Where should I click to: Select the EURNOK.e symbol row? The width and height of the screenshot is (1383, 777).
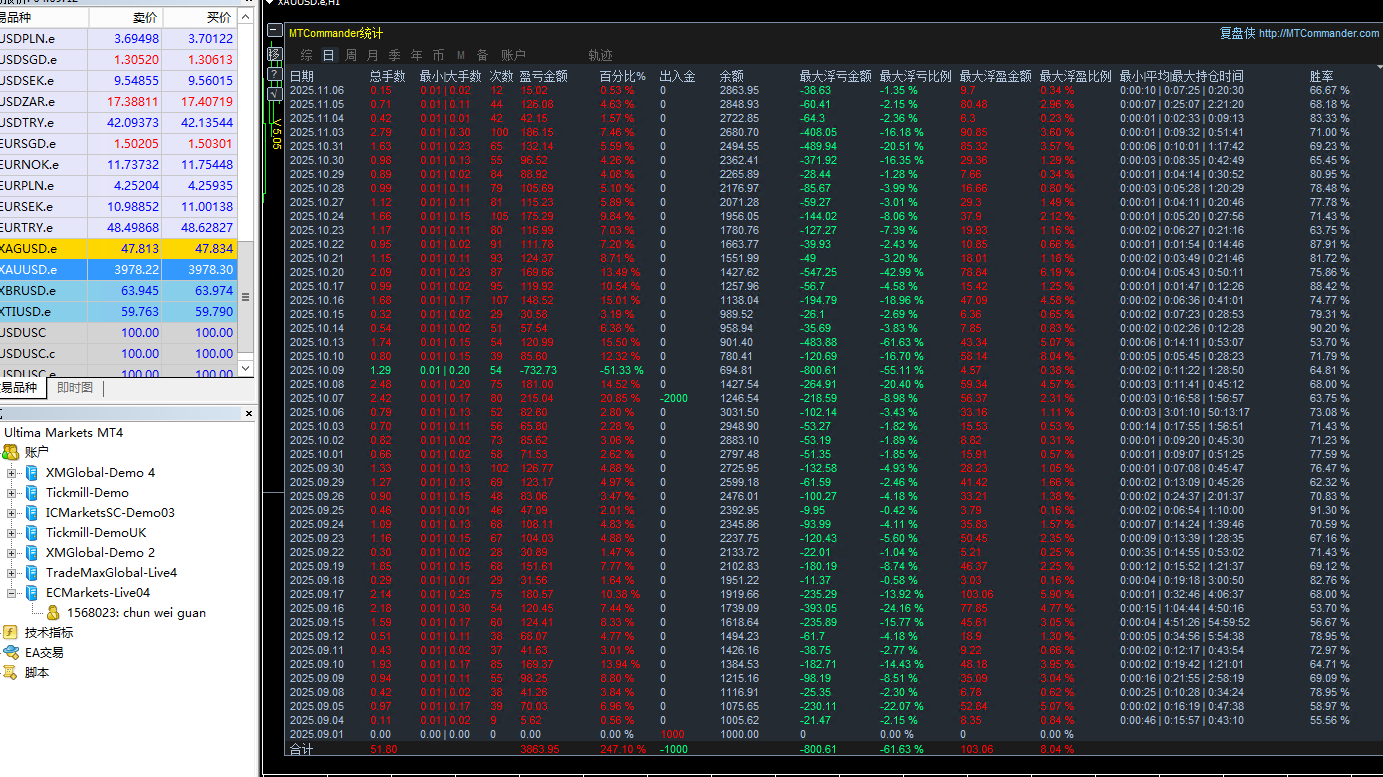click(x=119, y=164)
